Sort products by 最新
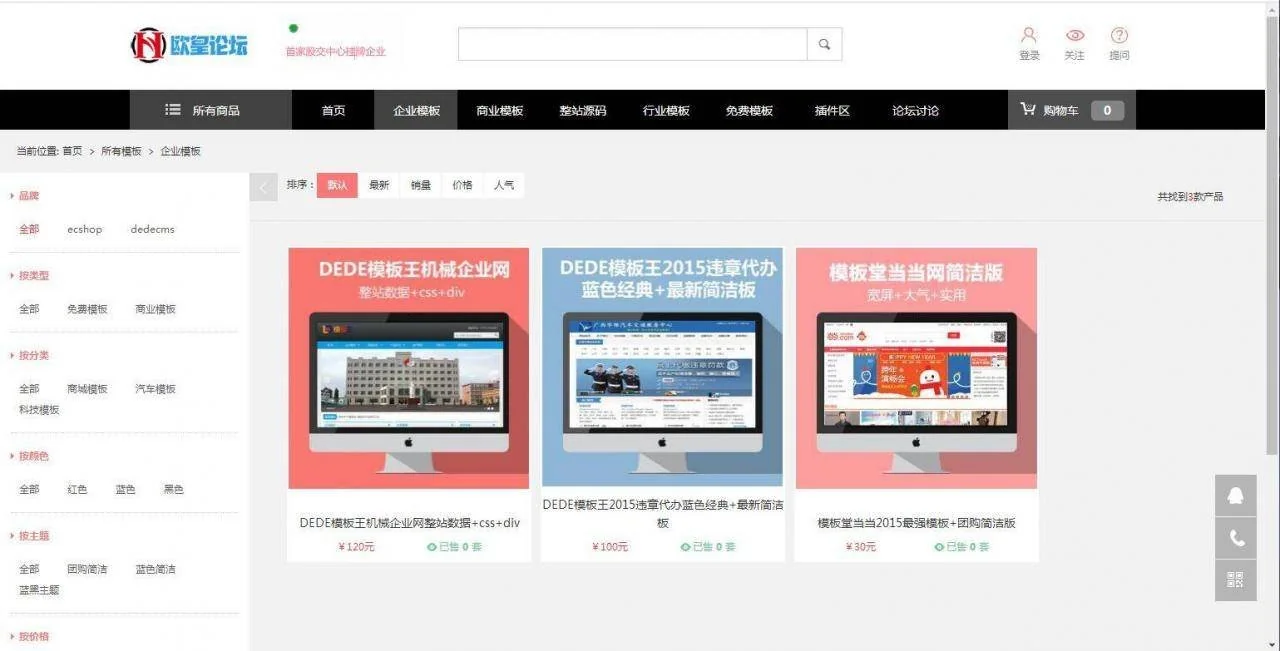Viewport: 1280px width, 651px height. tap(379, 185)
